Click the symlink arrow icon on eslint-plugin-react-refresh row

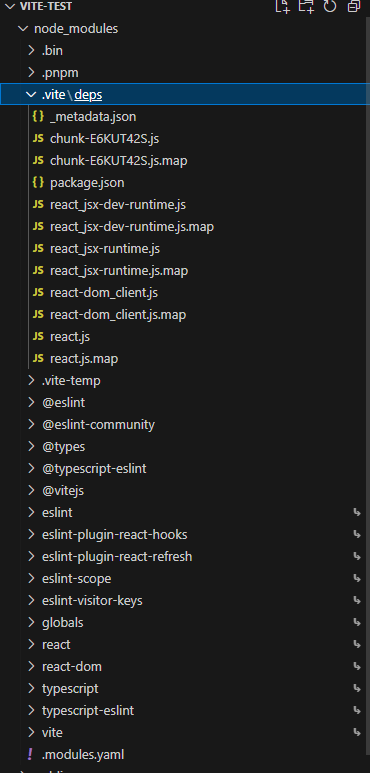(357, 557)
